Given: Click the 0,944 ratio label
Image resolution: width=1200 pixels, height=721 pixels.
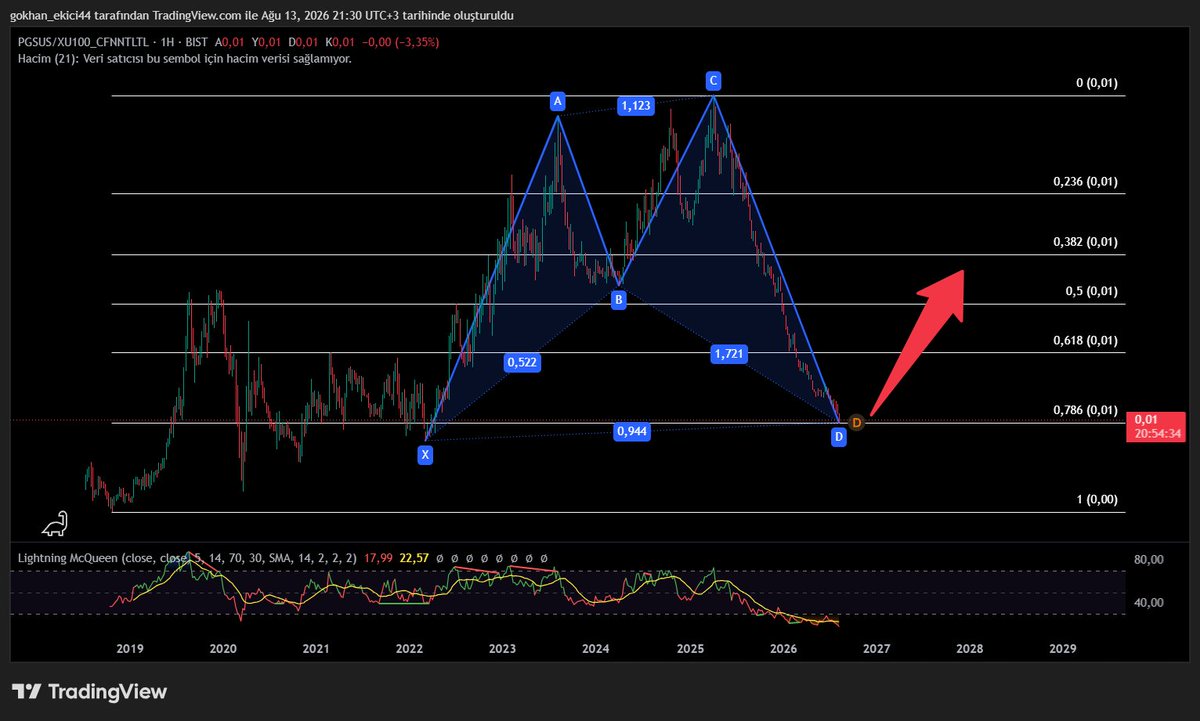Looking at the screenshot, I should click(x=631, y=431).
